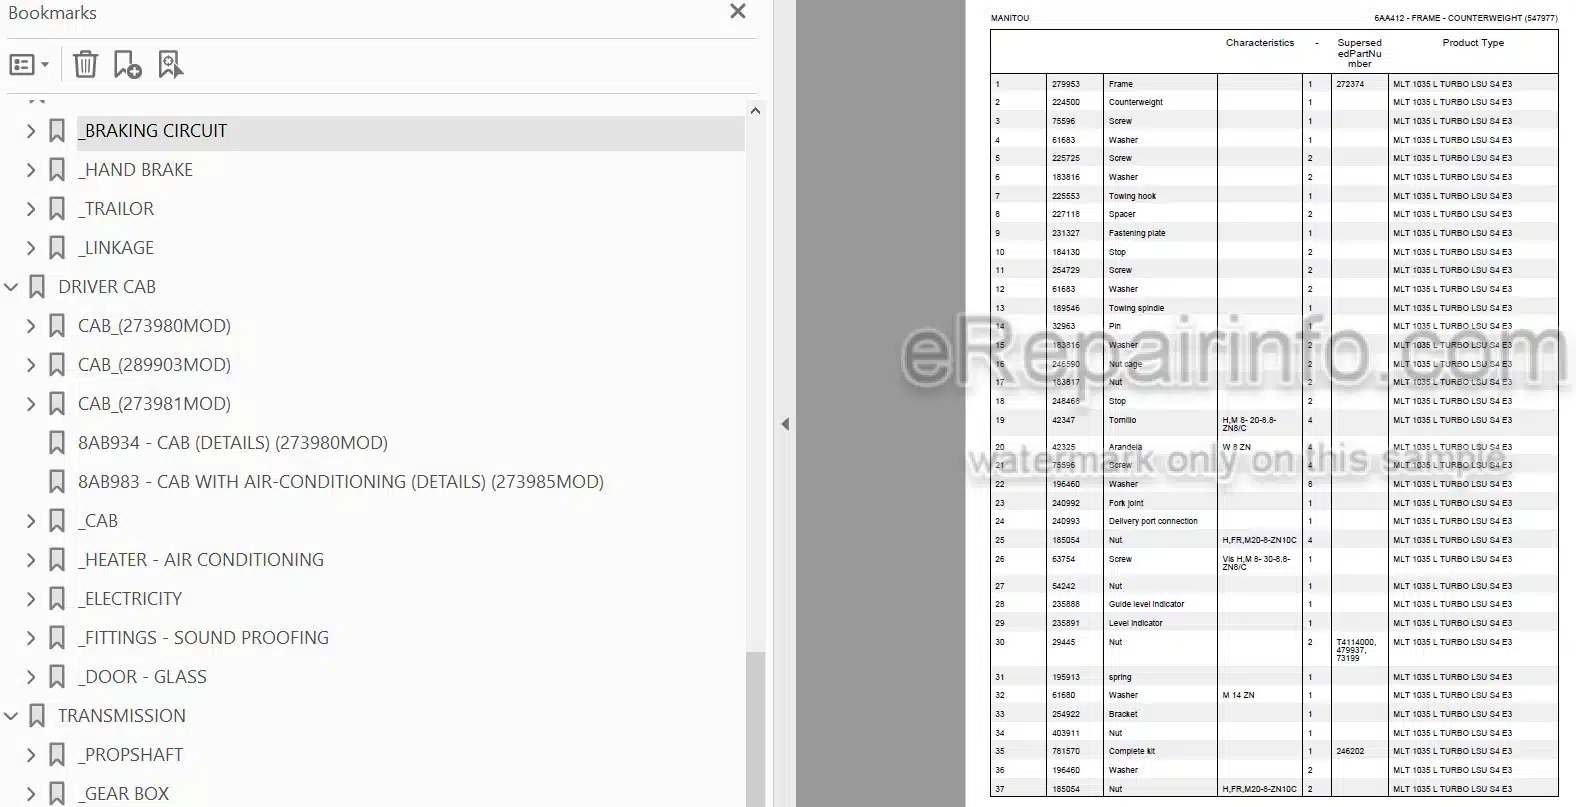Open _FITTINGS - SOUND PROOFING bookmark
Image resolution: width=1576 pixels, height=807 pixels.
(x=203, y=638)
